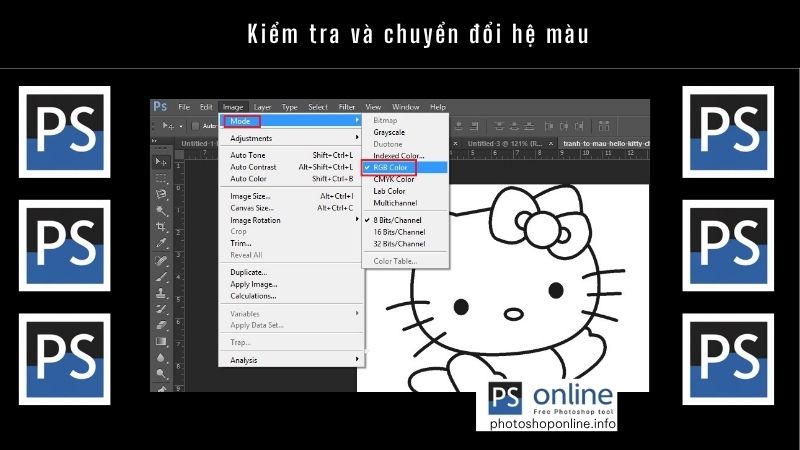Toggle the Auto-Select checkbox in options bar
Image resolution: width=800 pixels, height=450 pixels.
pyautogui.click(x=195, y=126)
